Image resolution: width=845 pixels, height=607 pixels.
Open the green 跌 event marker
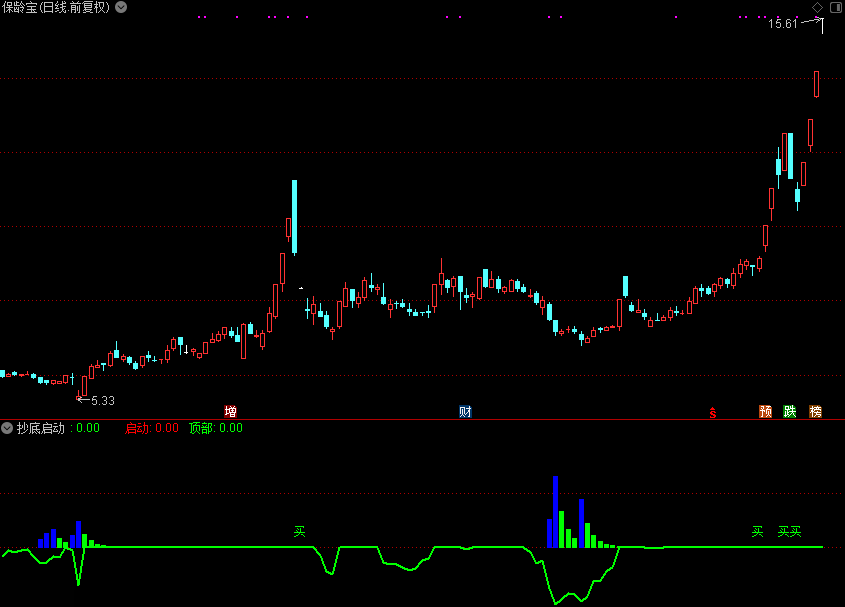(x=789, y=412)
